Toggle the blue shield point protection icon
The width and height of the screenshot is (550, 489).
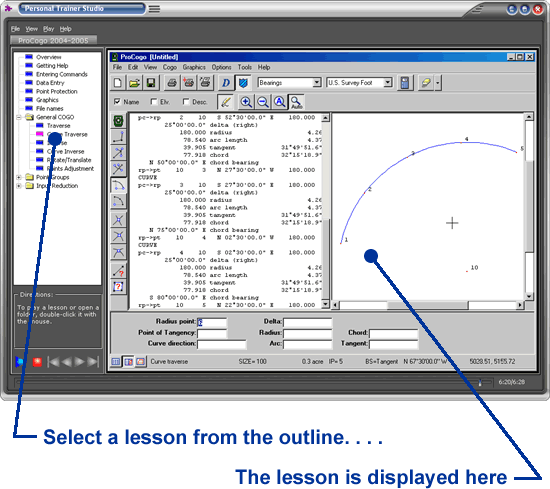click(243, 83)
